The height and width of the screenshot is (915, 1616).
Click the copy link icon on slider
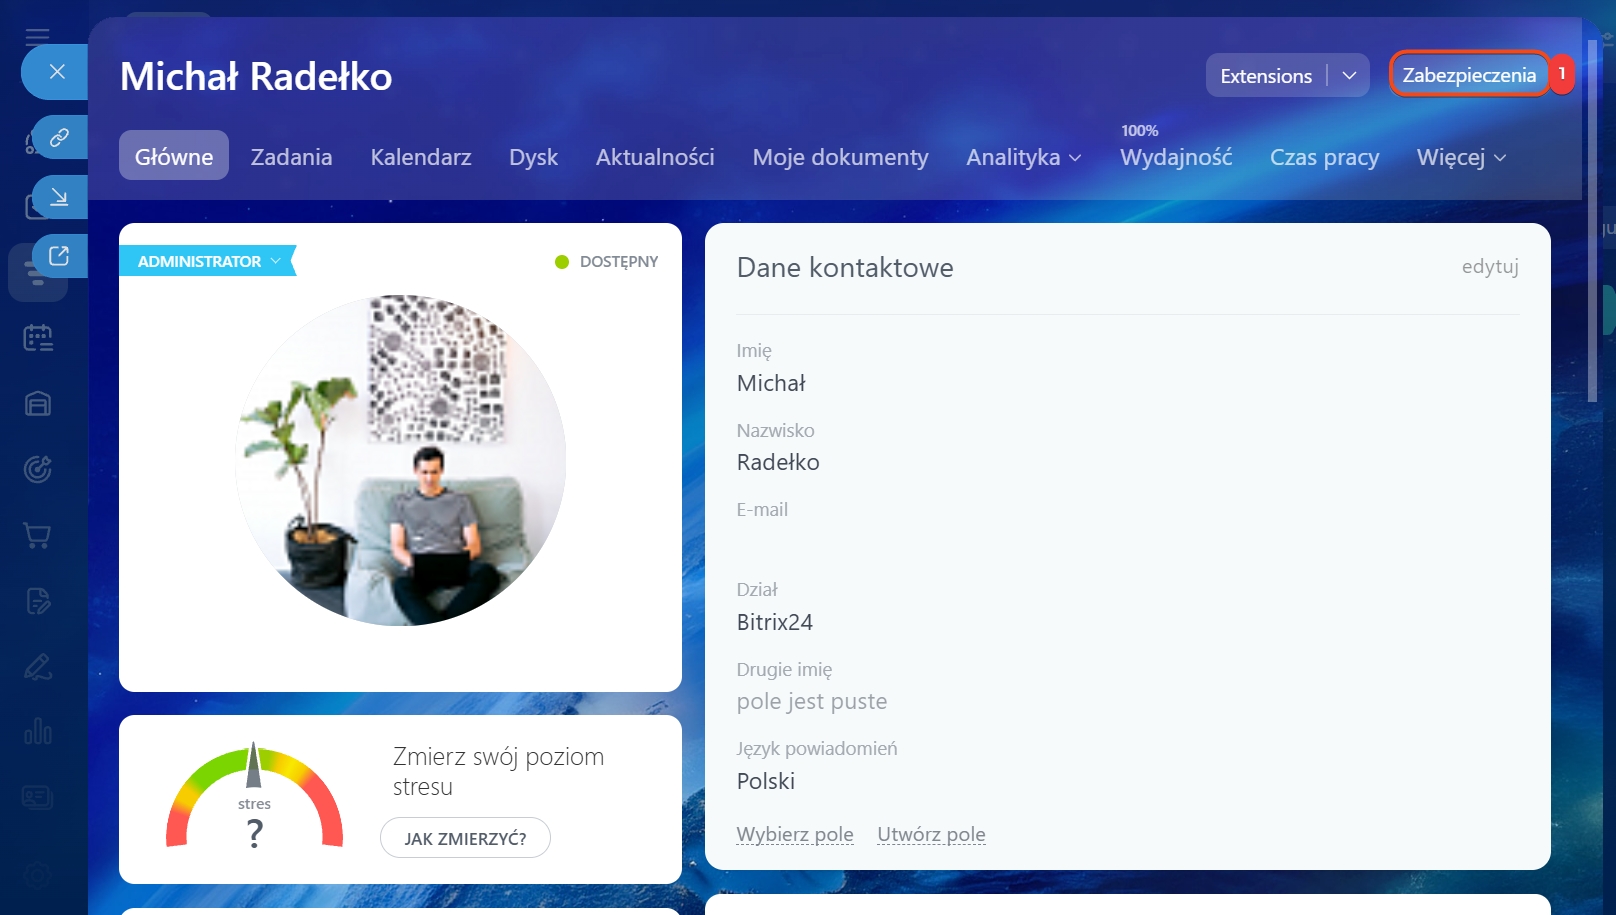(59, 137)
